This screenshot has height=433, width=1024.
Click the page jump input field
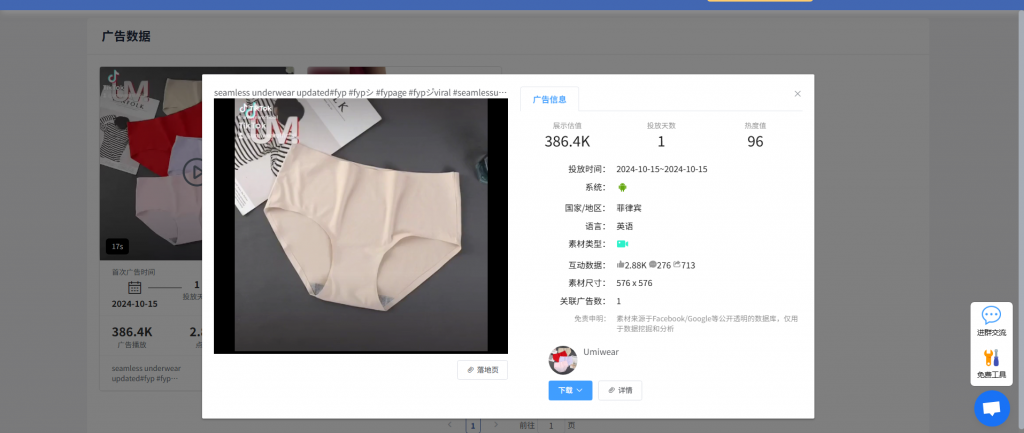550,426
